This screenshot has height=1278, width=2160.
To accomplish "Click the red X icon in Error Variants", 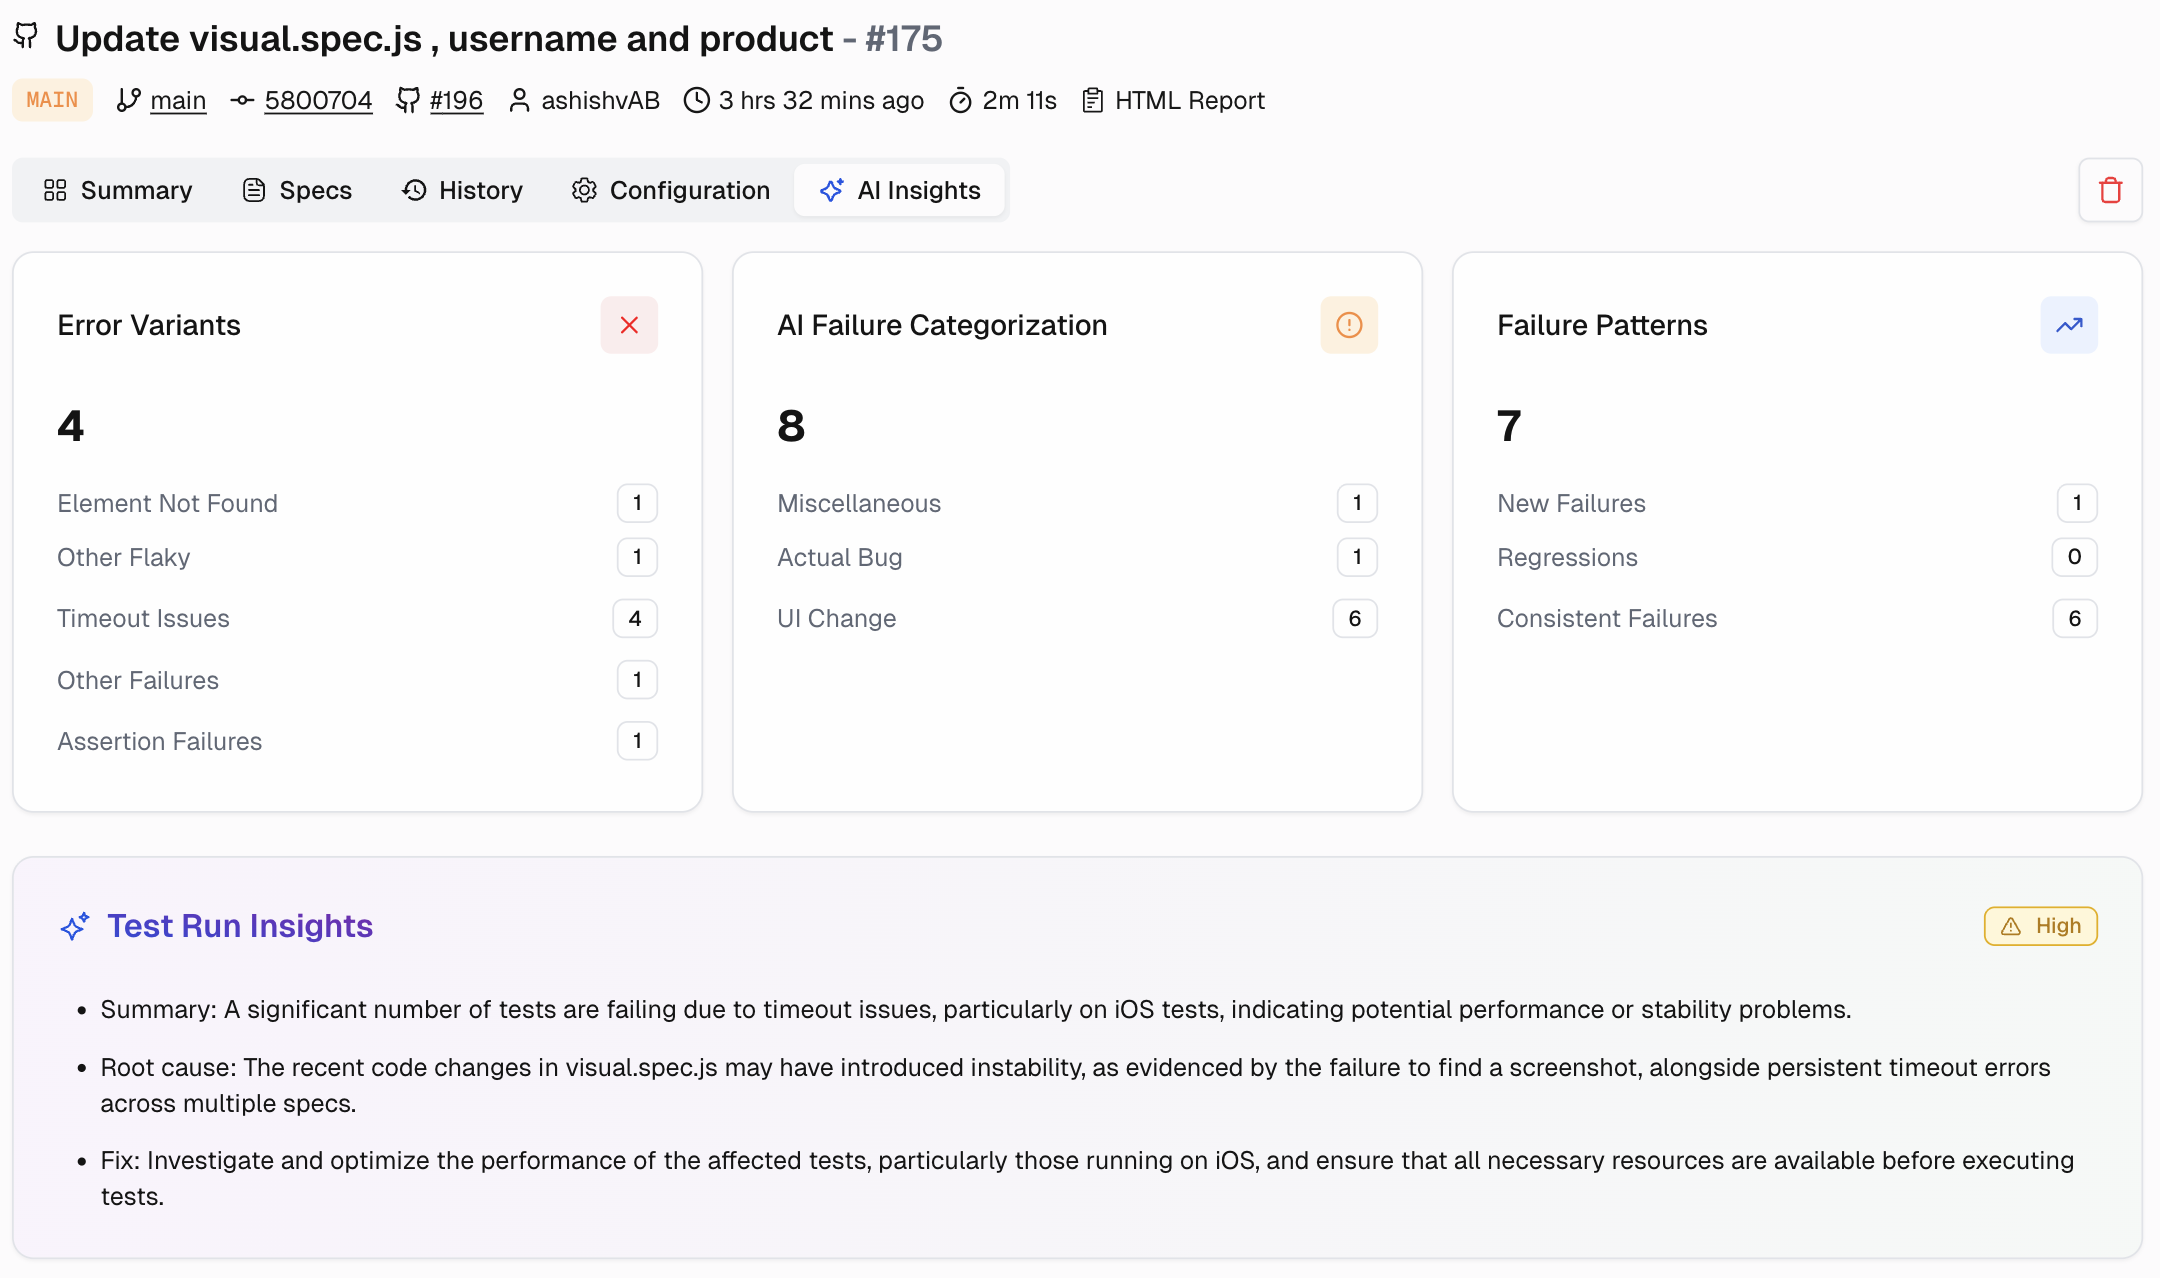I will (629, 325).
